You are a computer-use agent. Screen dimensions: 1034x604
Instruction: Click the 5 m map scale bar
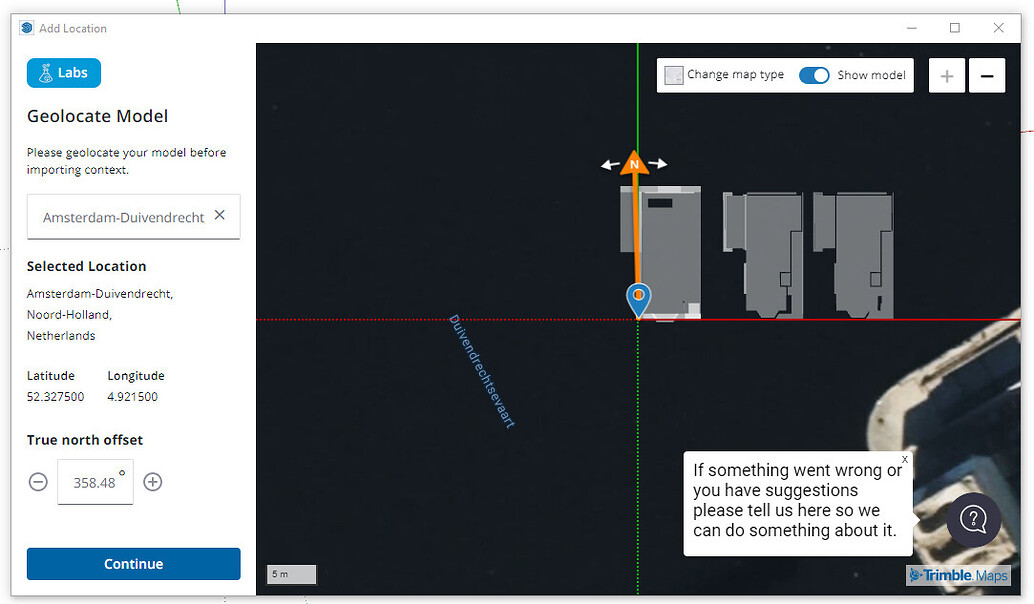pyautogui.click(x=290, y=573)
